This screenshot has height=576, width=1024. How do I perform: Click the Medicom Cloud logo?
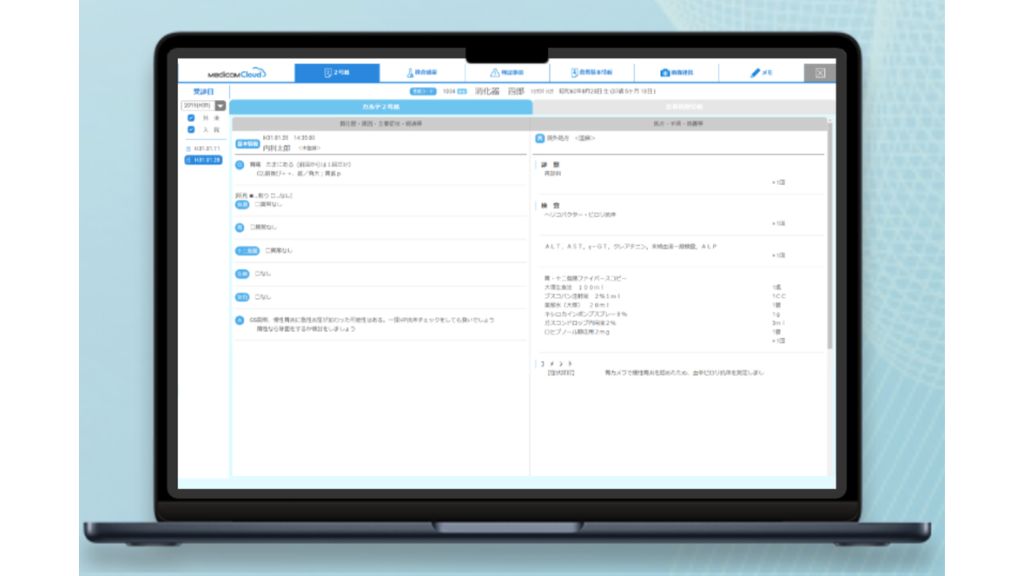point(236,73)
